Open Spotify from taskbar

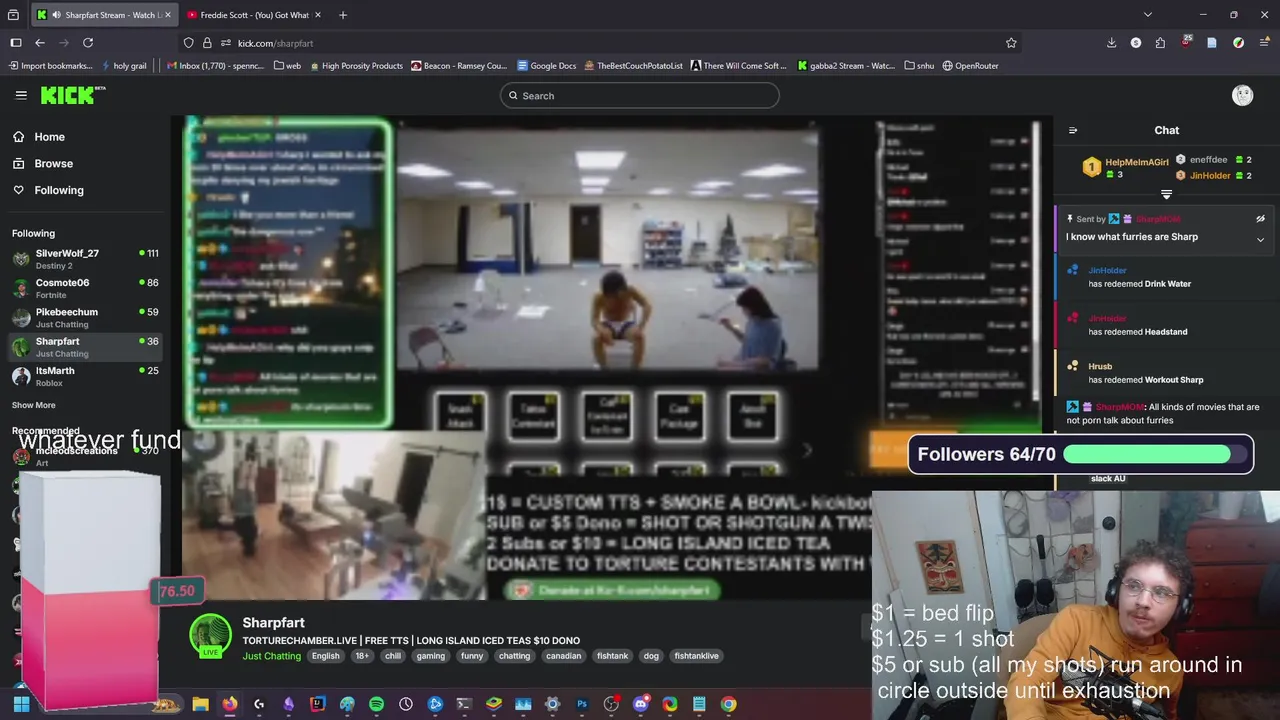click(x=376, y=704)
